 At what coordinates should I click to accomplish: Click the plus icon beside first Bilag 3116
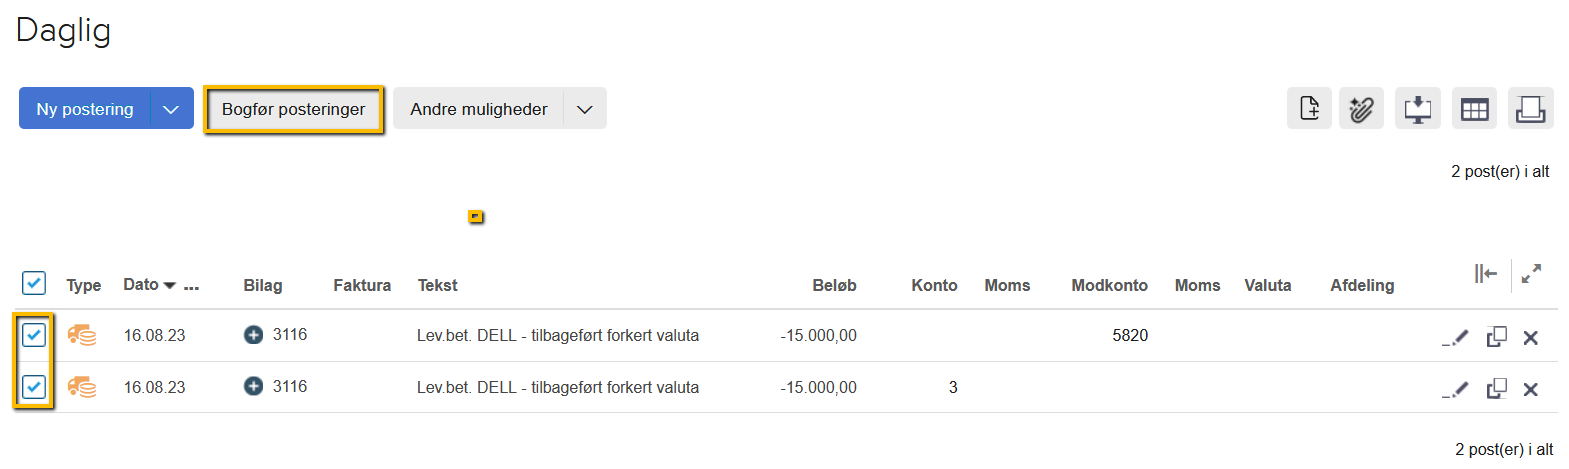254,335
